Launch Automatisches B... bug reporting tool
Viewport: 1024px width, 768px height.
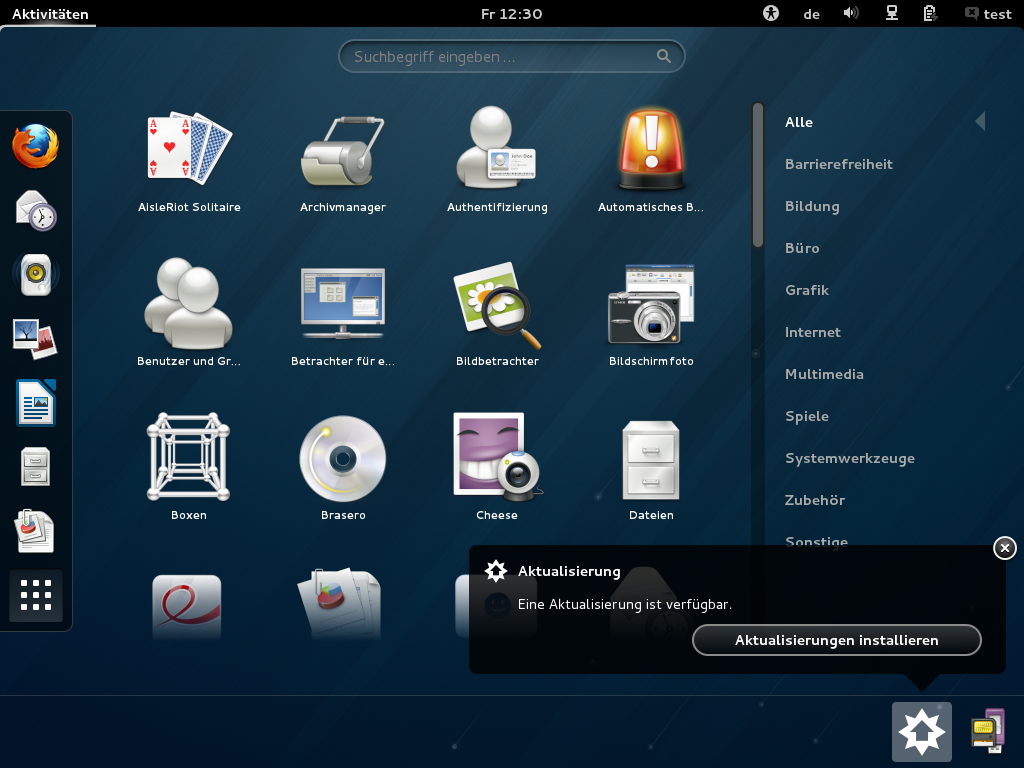tap(650, 161)
